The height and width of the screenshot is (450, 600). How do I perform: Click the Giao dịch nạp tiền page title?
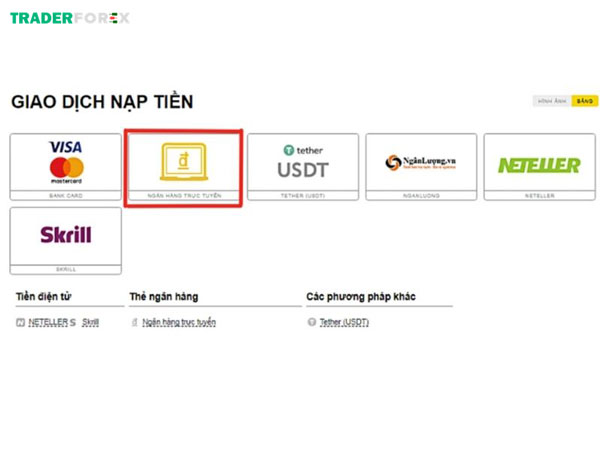pyautogui.click(x=102, y=102)
